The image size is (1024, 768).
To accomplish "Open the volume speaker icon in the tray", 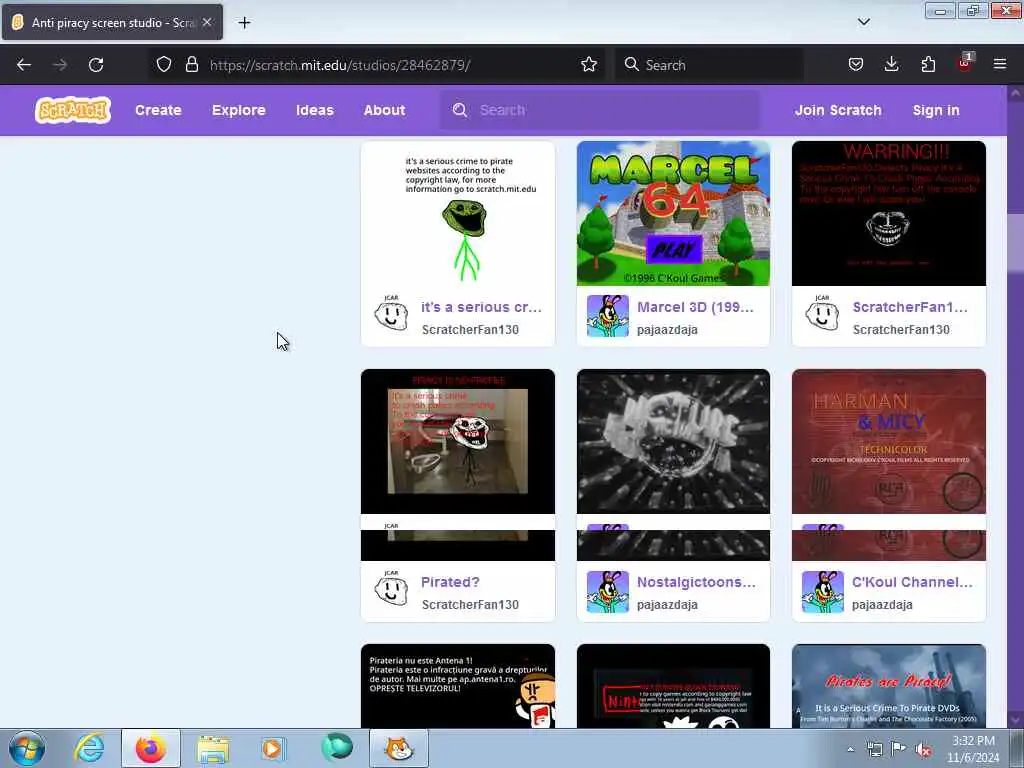I will pyautogui.click(x=923, y=750).
